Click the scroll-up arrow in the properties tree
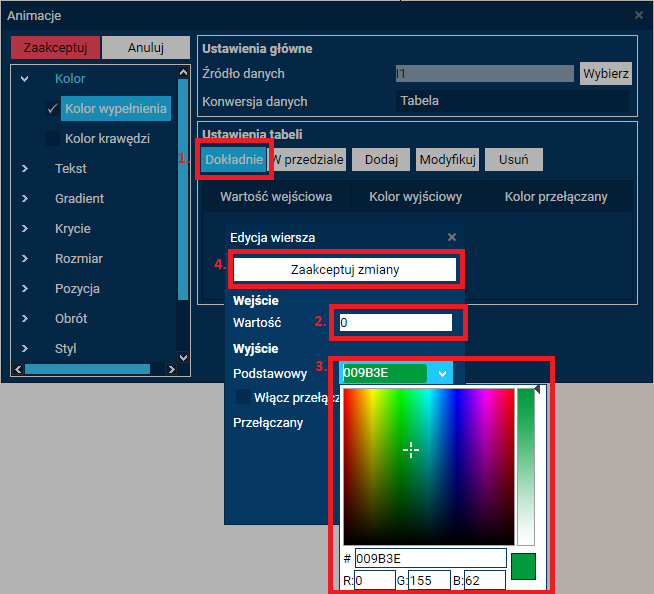Viewport: 654px width, 594px height. [182, 72]
